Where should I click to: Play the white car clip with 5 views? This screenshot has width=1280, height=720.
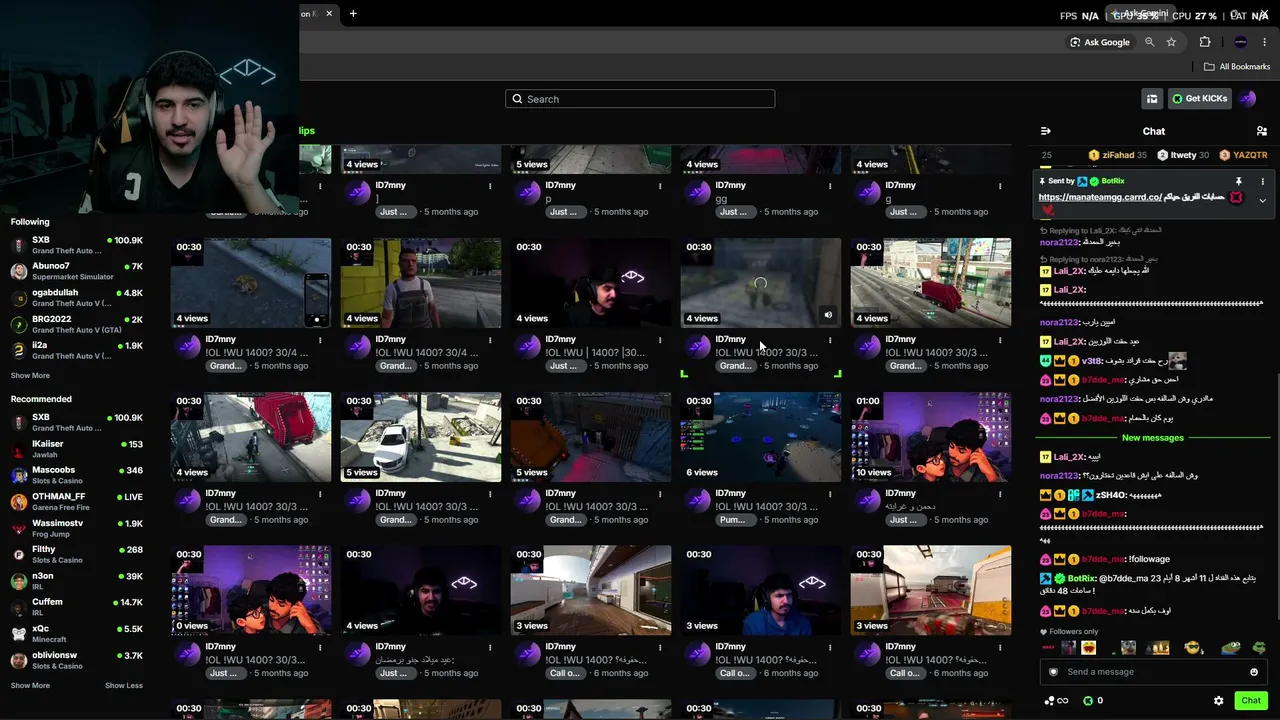click(421, 437)
